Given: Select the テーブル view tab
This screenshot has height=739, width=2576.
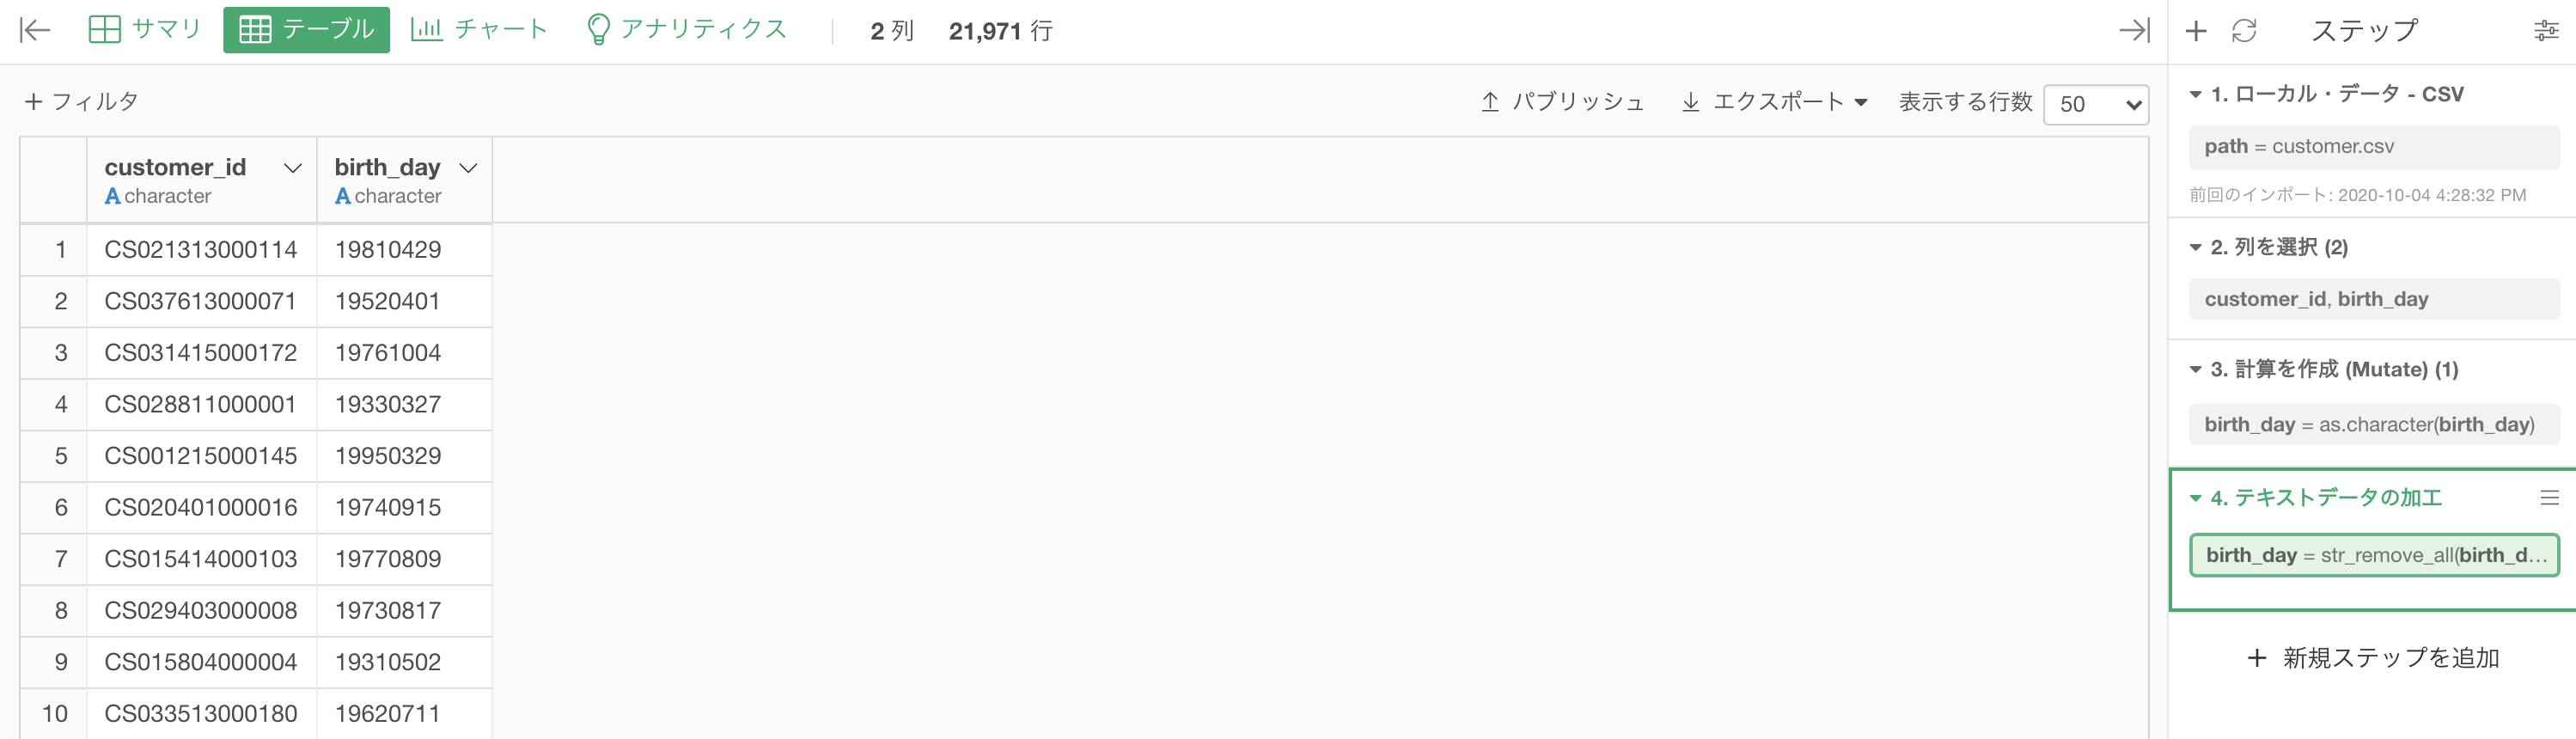Looking at the screenshot, I should [306, 30].
